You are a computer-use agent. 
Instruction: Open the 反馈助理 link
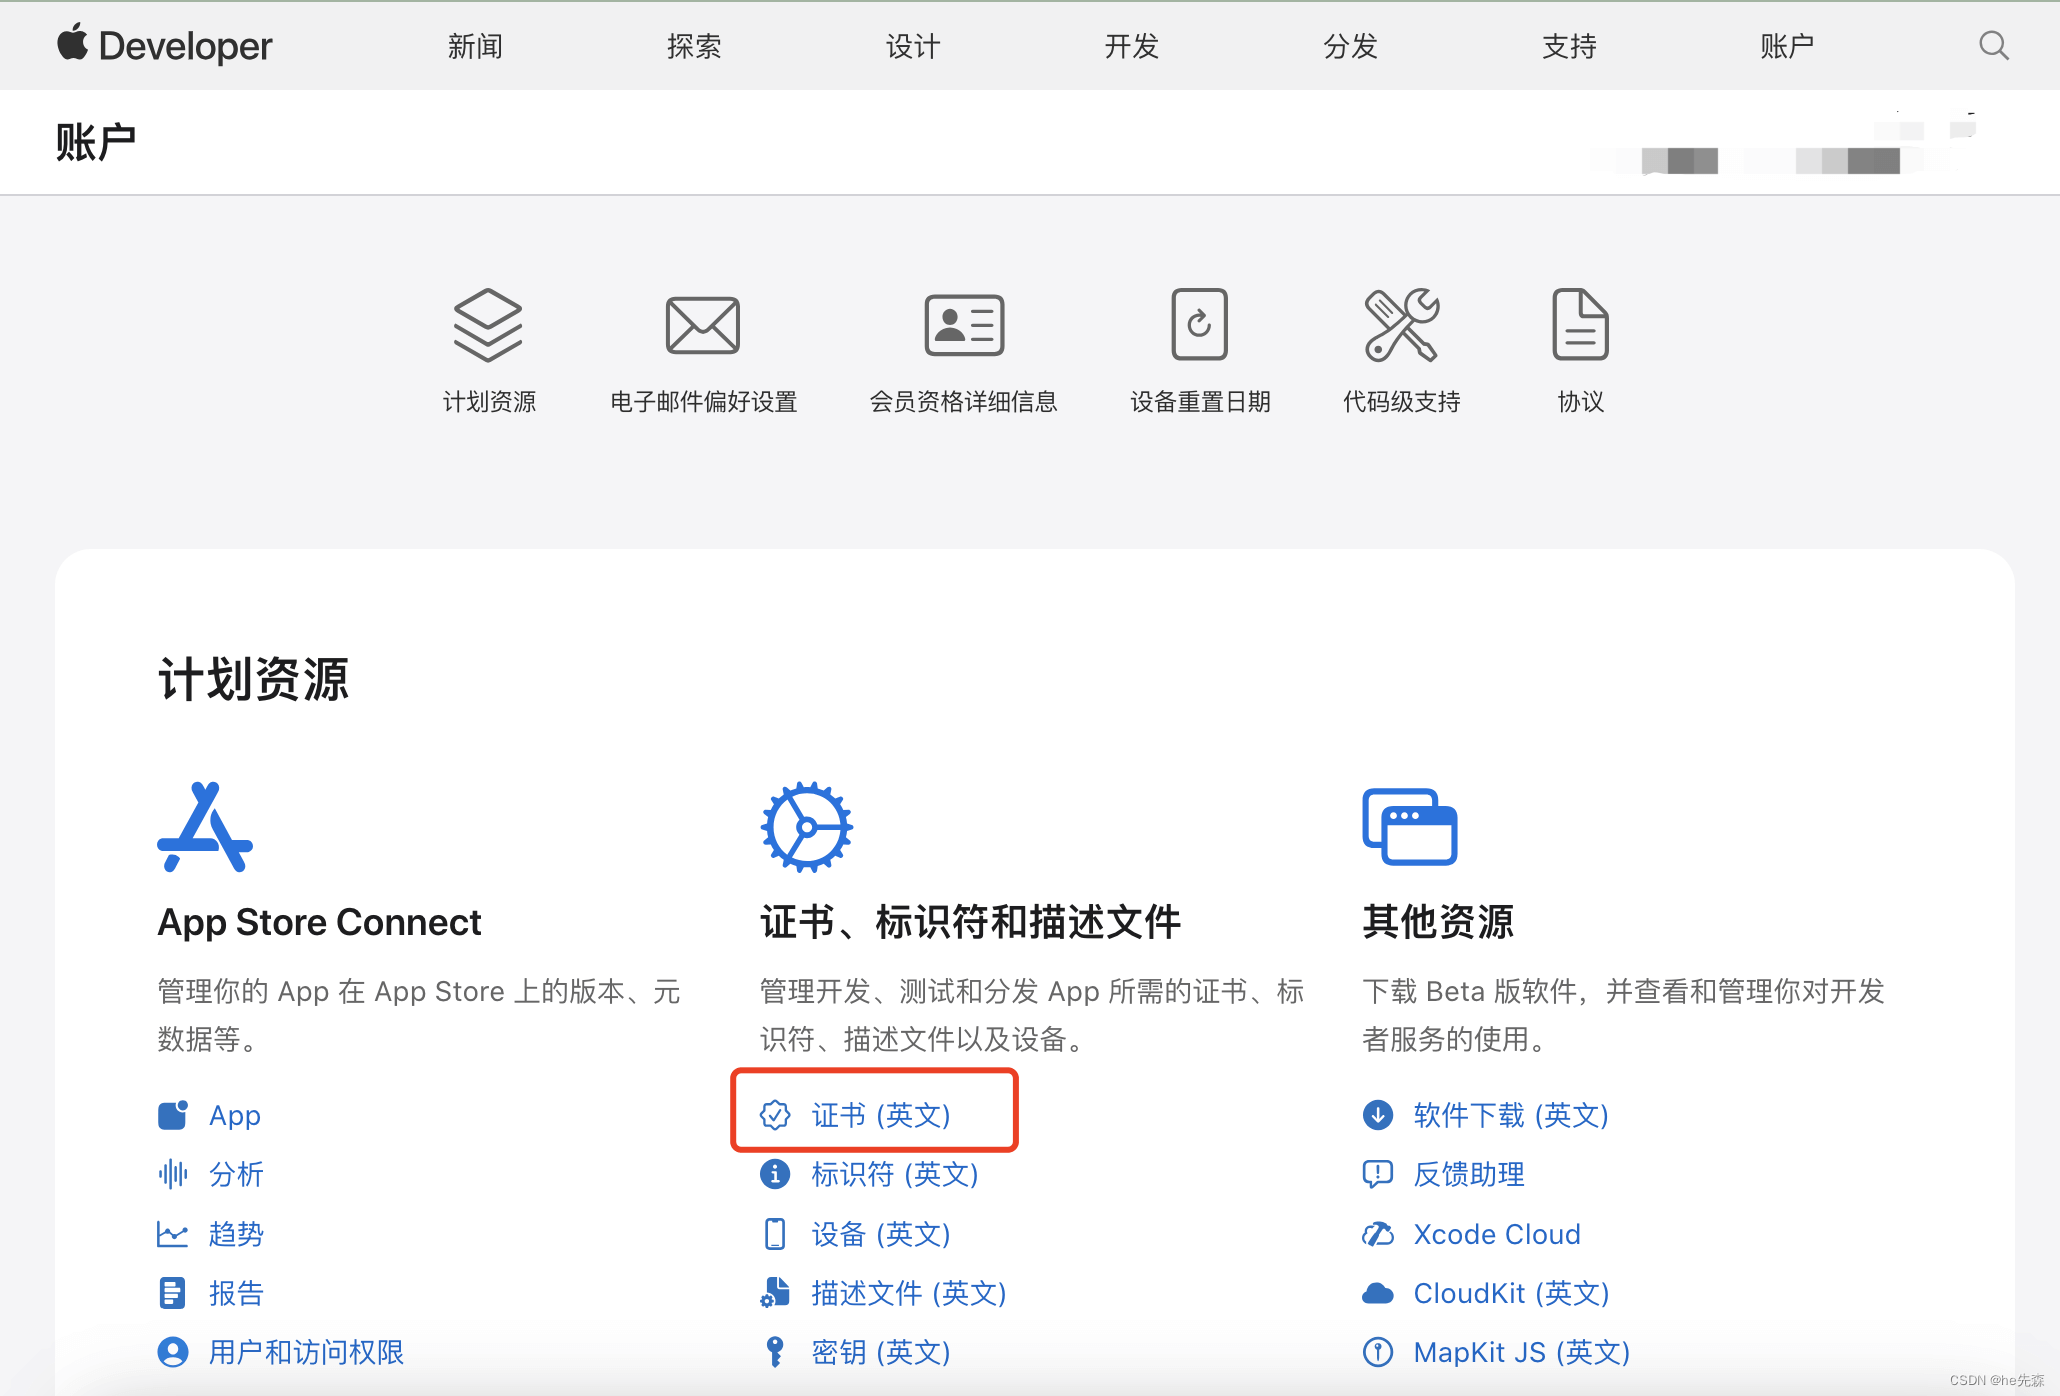[1469, 1174]
